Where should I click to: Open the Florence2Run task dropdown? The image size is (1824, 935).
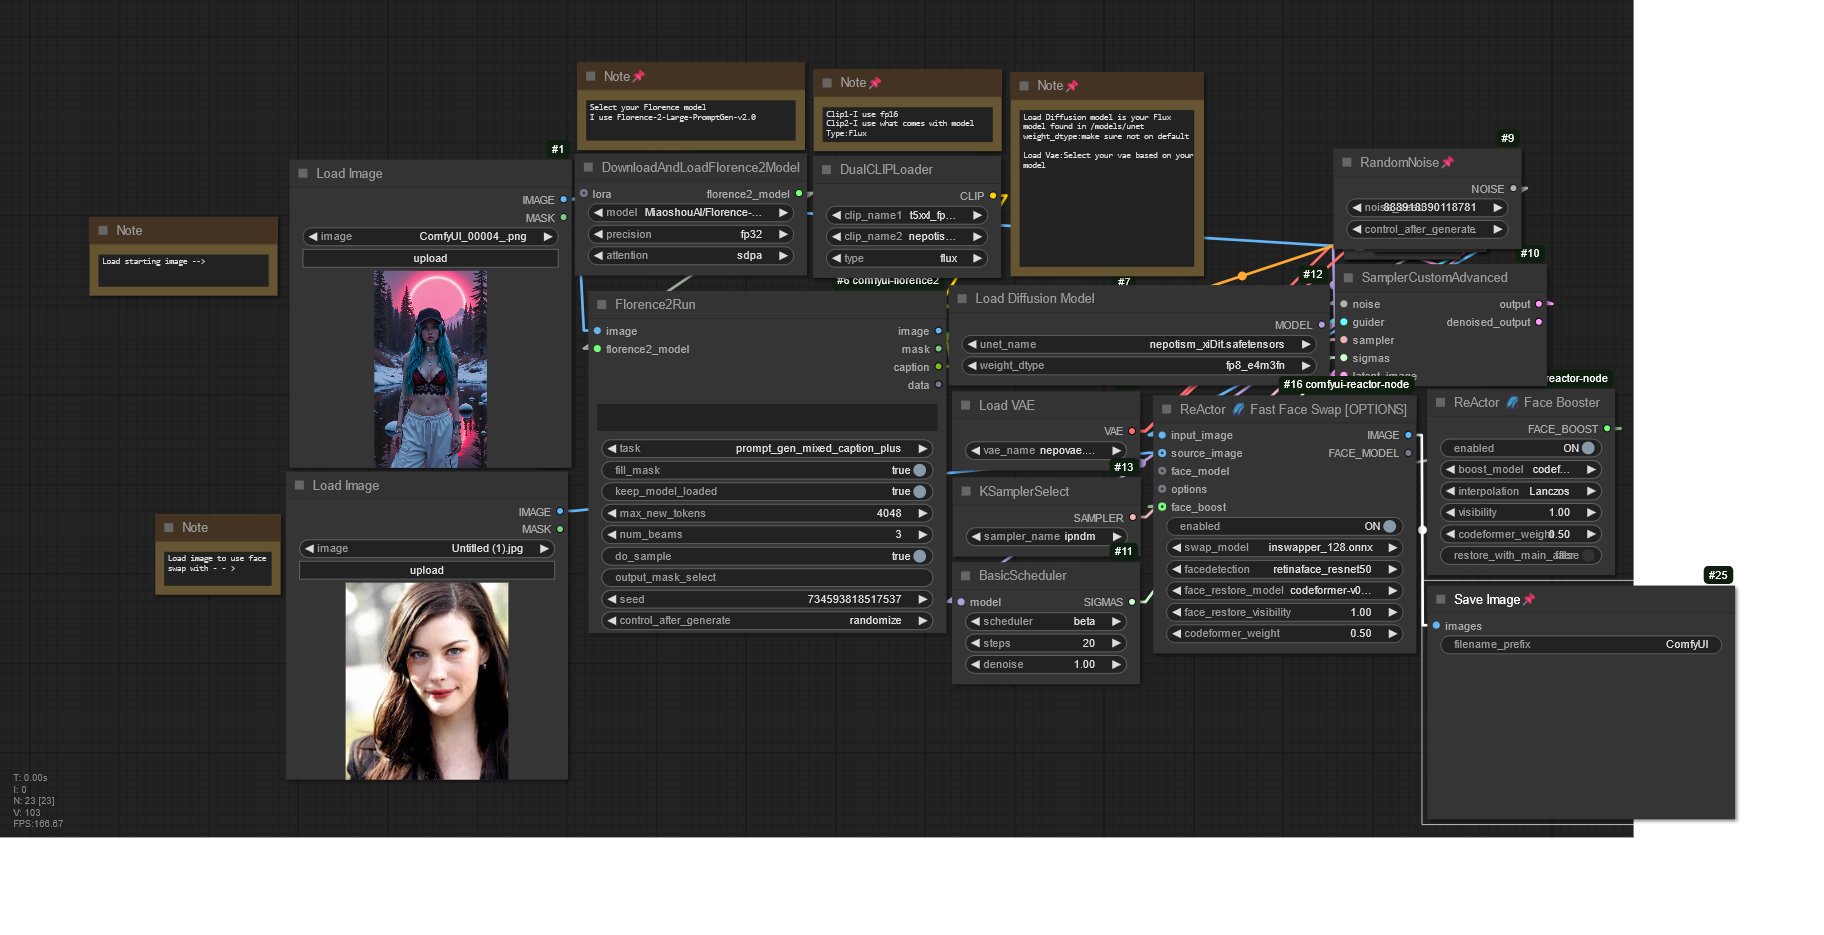766,449
